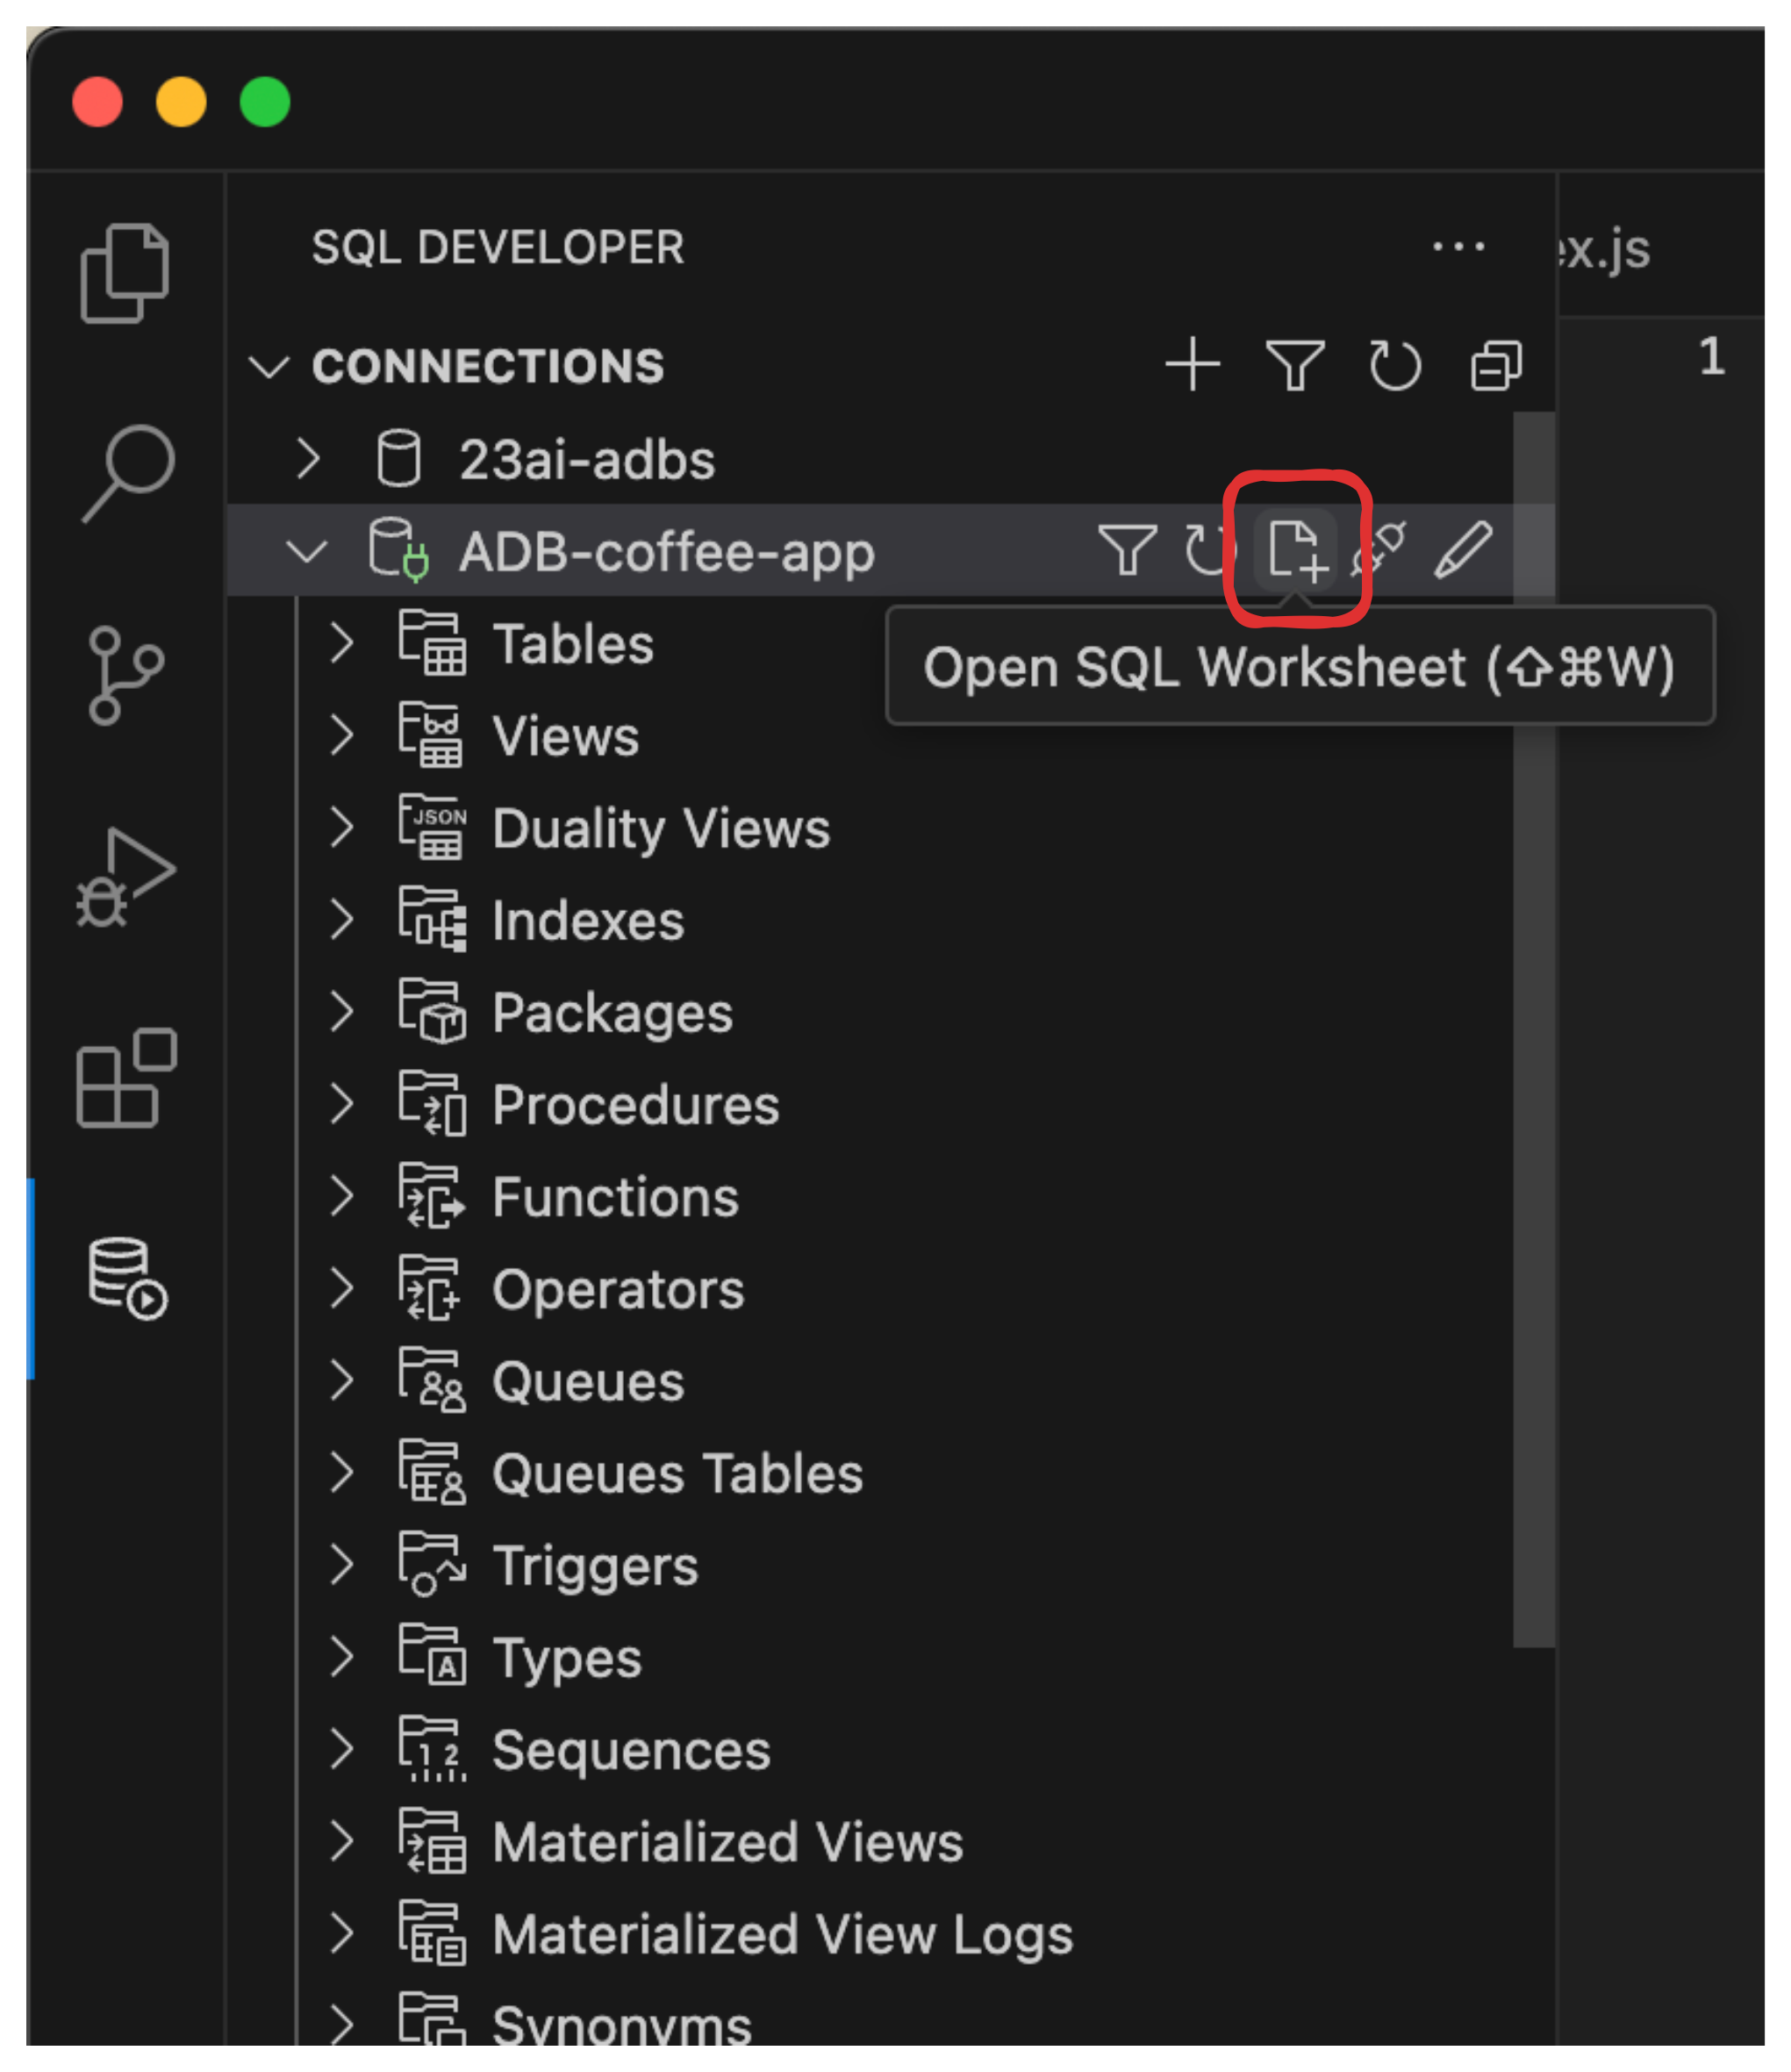Screen dimensions: 1791x2072
Task: Open the Explorer view in activity bar
Action: point(125,273)
